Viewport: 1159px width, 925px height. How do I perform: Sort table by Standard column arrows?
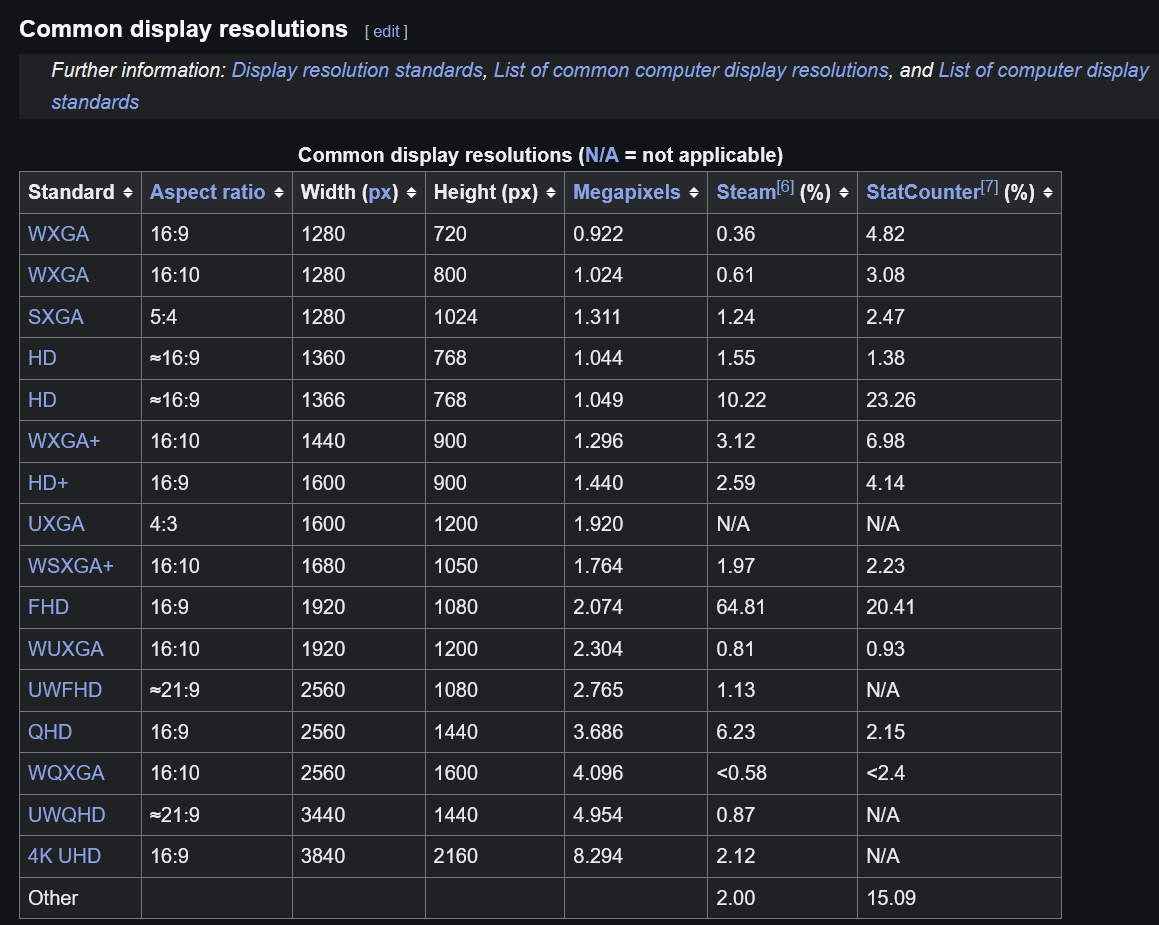point(127,193)
